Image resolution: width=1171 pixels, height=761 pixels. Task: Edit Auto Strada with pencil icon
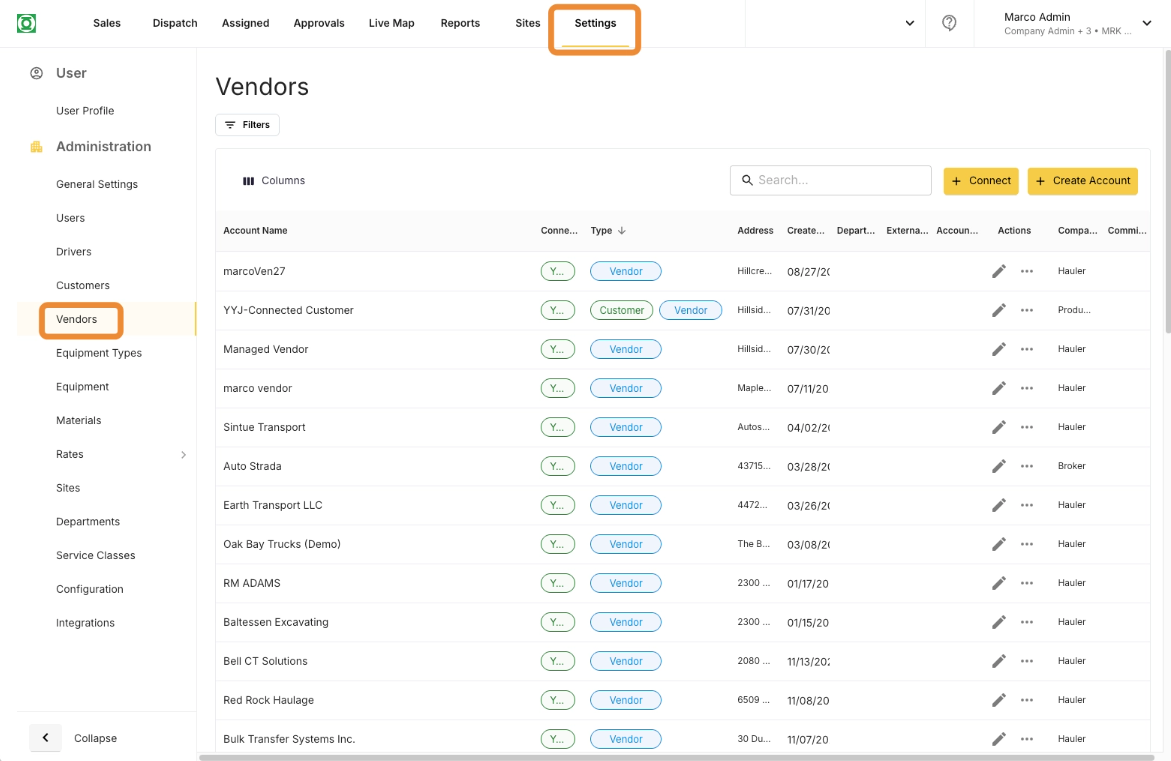[998, 466]
